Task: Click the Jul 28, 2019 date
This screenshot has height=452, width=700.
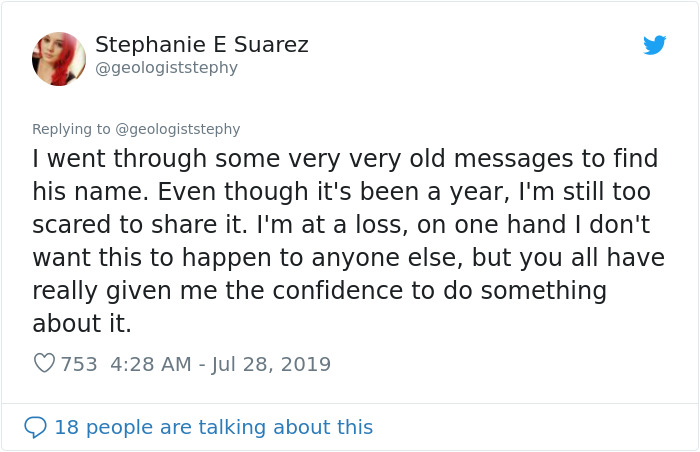Action: (x=270, y=364)
